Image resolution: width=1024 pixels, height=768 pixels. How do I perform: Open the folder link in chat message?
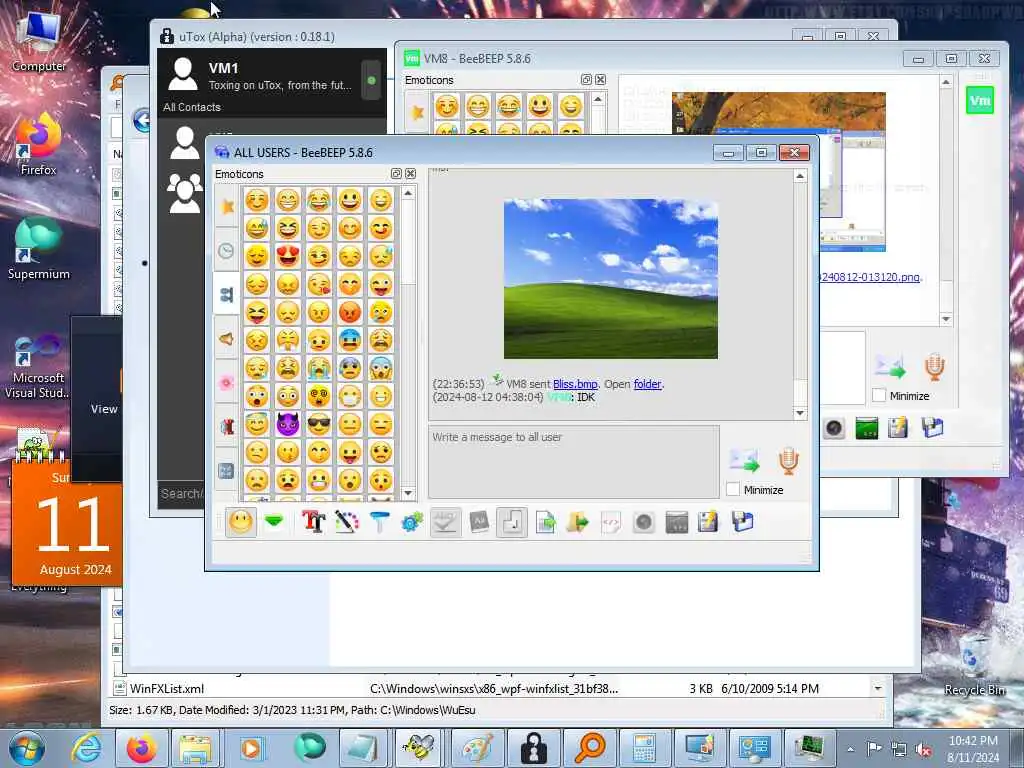coord(647,384)
